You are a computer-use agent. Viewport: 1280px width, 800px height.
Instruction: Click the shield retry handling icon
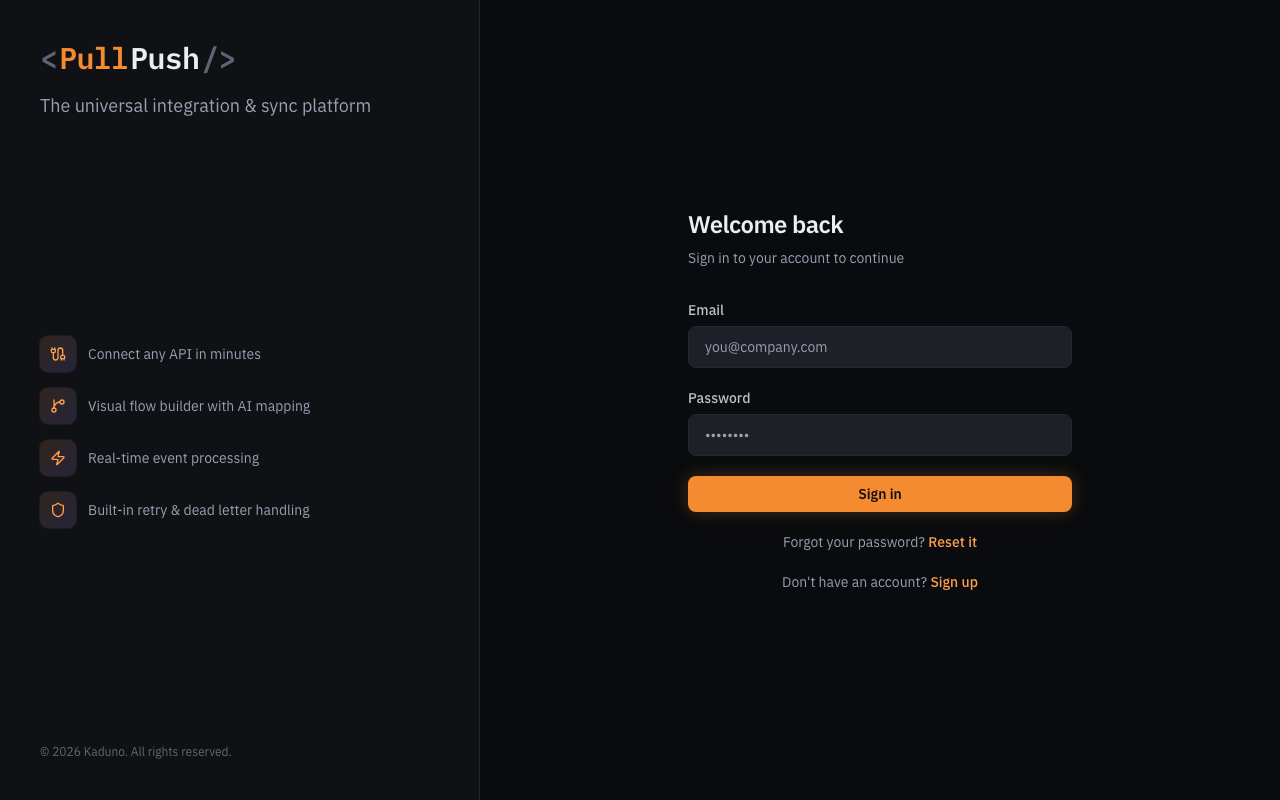coord(58,510)
